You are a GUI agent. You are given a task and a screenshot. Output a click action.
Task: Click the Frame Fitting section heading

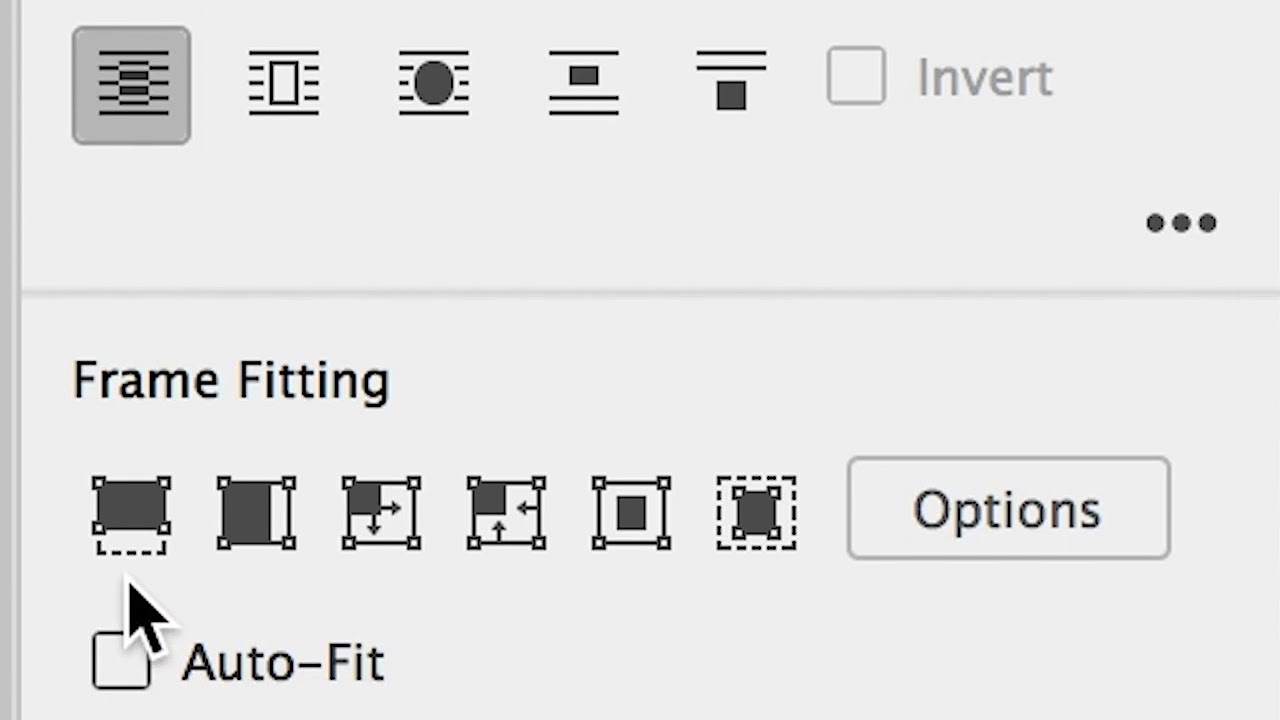tap(231, 382)
